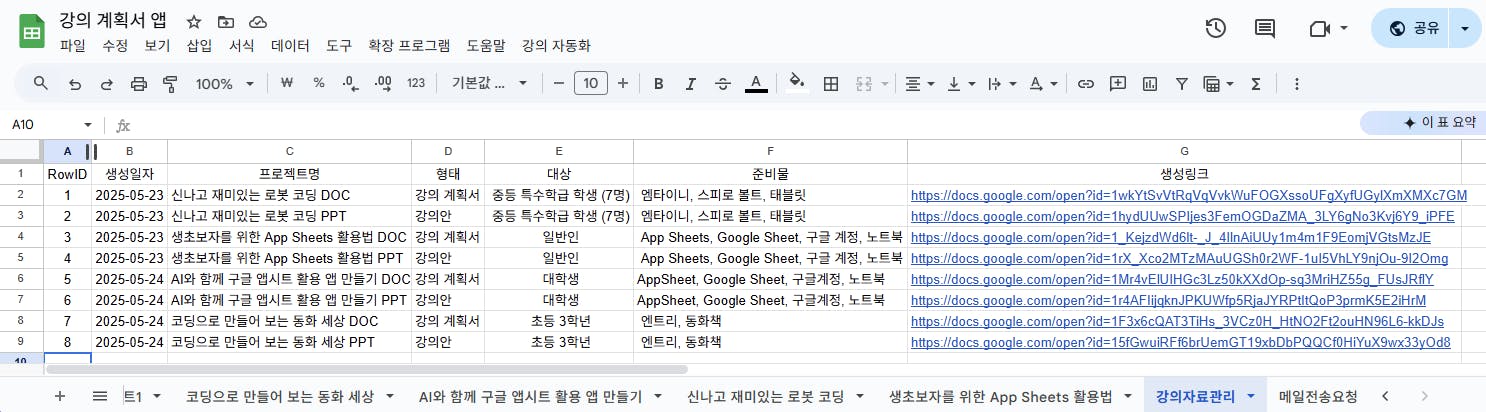
Task: Click the move to folder icon
Action: [x=226, y=21]
